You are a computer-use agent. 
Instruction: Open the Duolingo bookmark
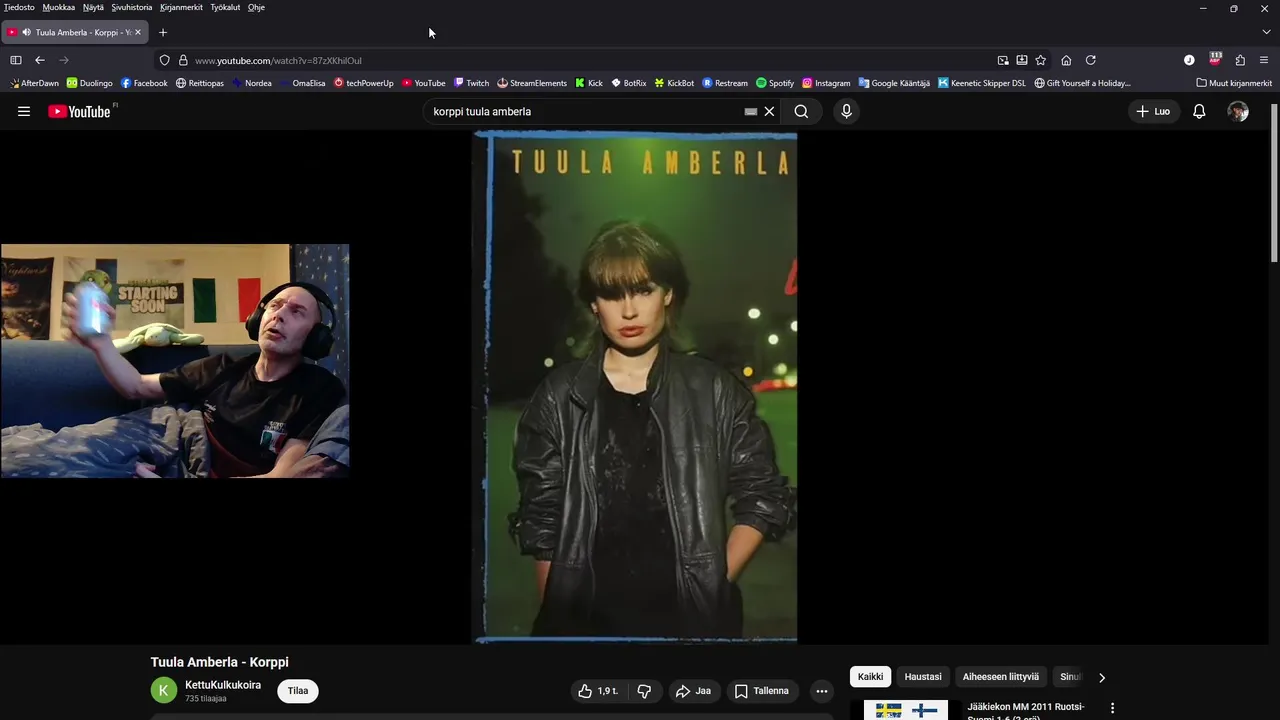point(90,83)
